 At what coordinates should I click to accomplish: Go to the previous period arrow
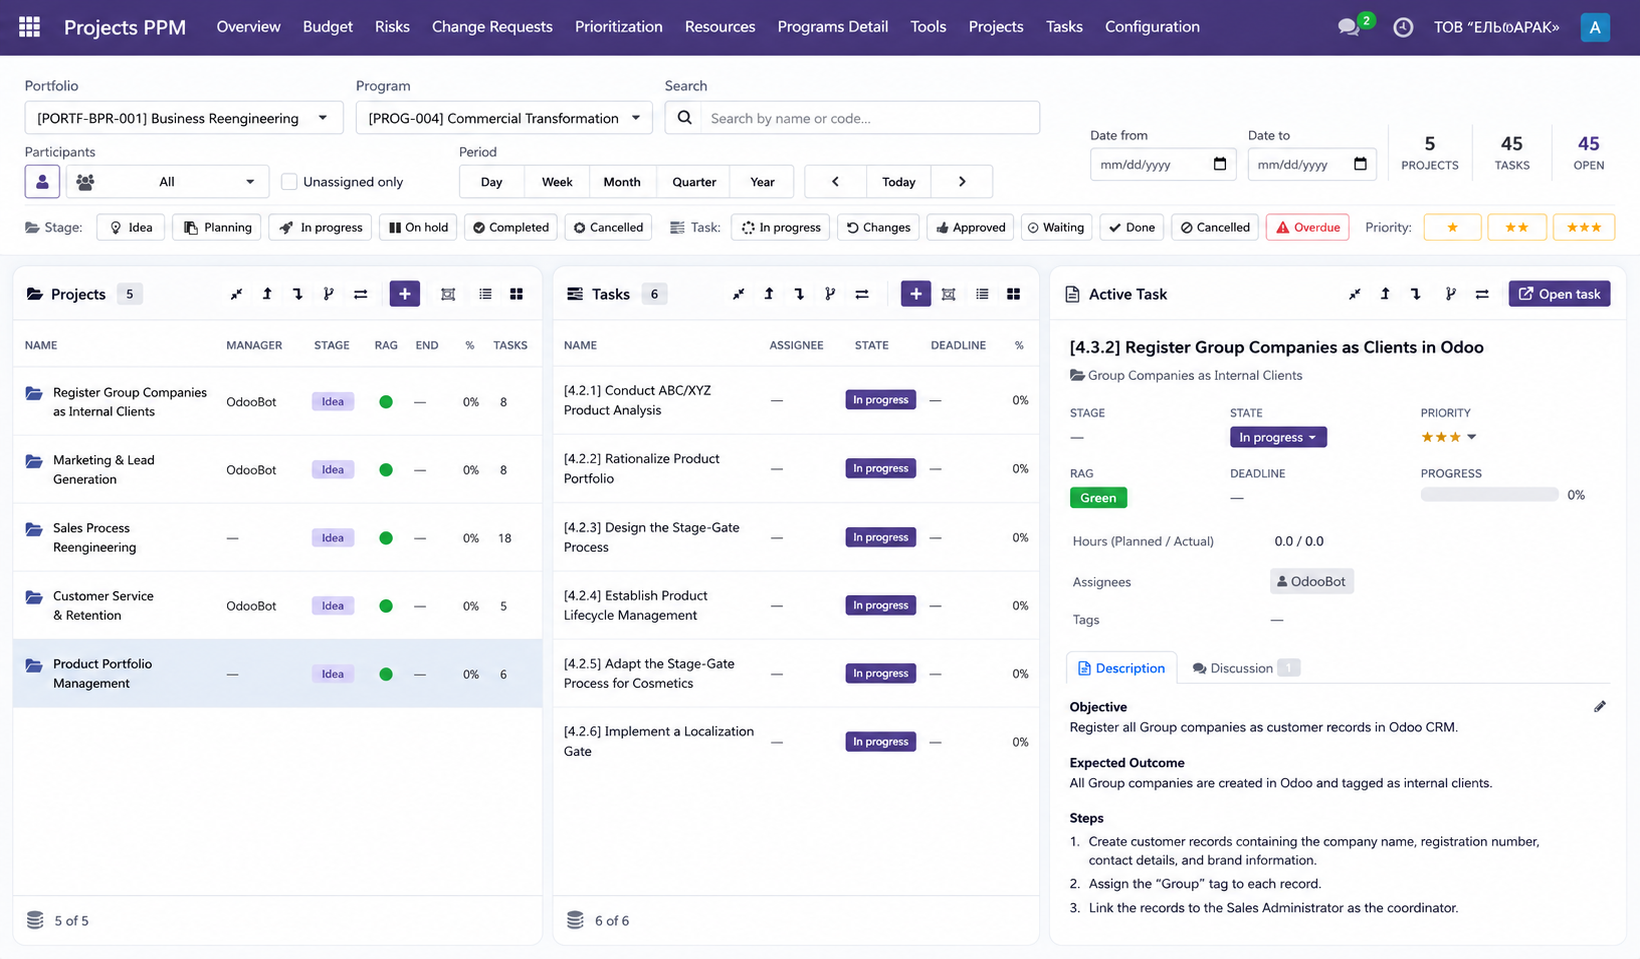[835, 182]
